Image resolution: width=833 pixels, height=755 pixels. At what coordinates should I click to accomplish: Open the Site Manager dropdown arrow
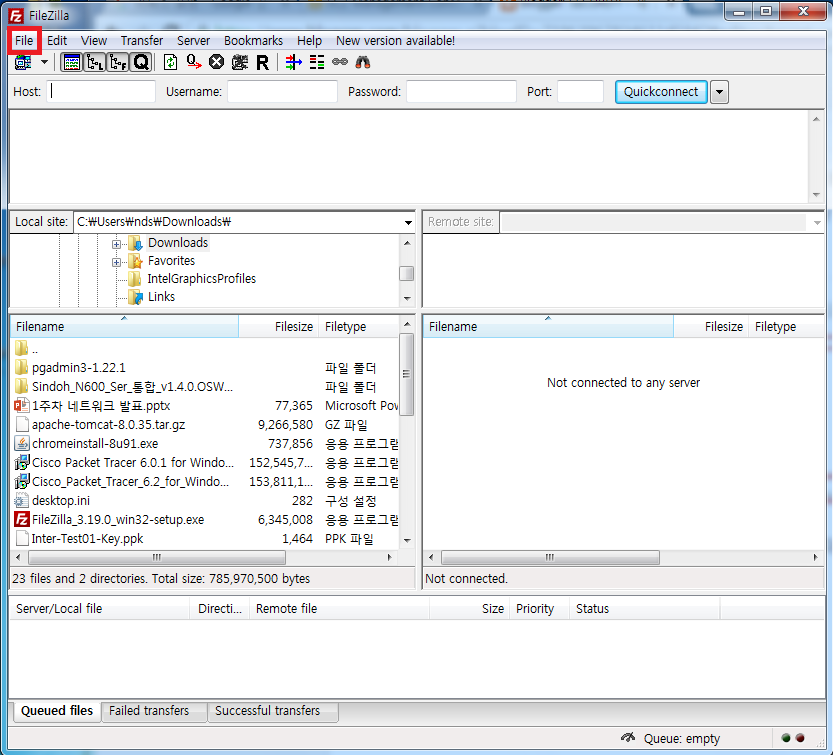pos(45,63)
